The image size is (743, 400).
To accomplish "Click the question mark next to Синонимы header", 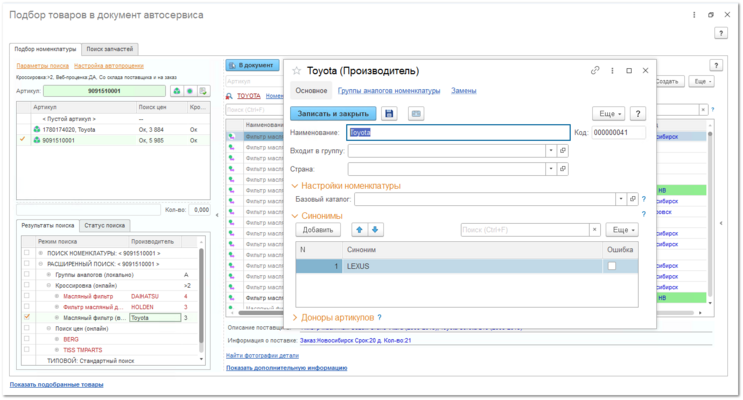I will click(x=643, y=214).
